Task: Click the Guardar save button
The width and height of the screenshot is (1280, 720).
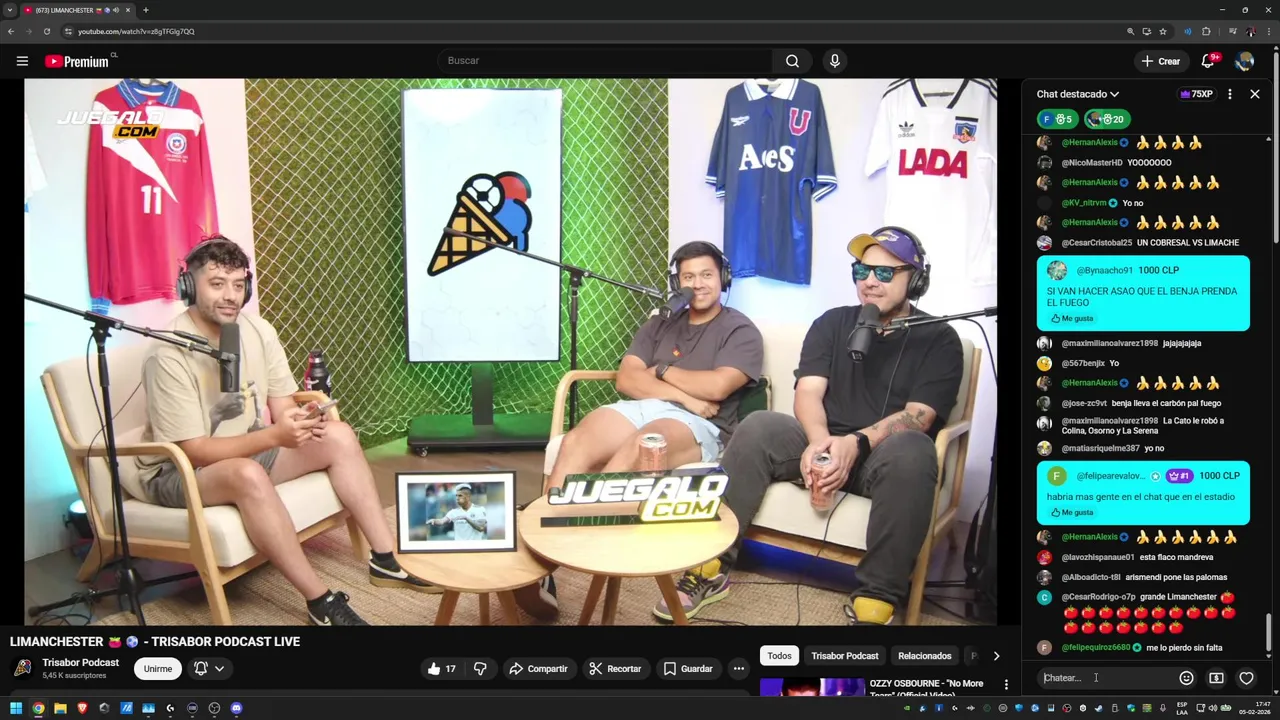Action: click(688, 669)
